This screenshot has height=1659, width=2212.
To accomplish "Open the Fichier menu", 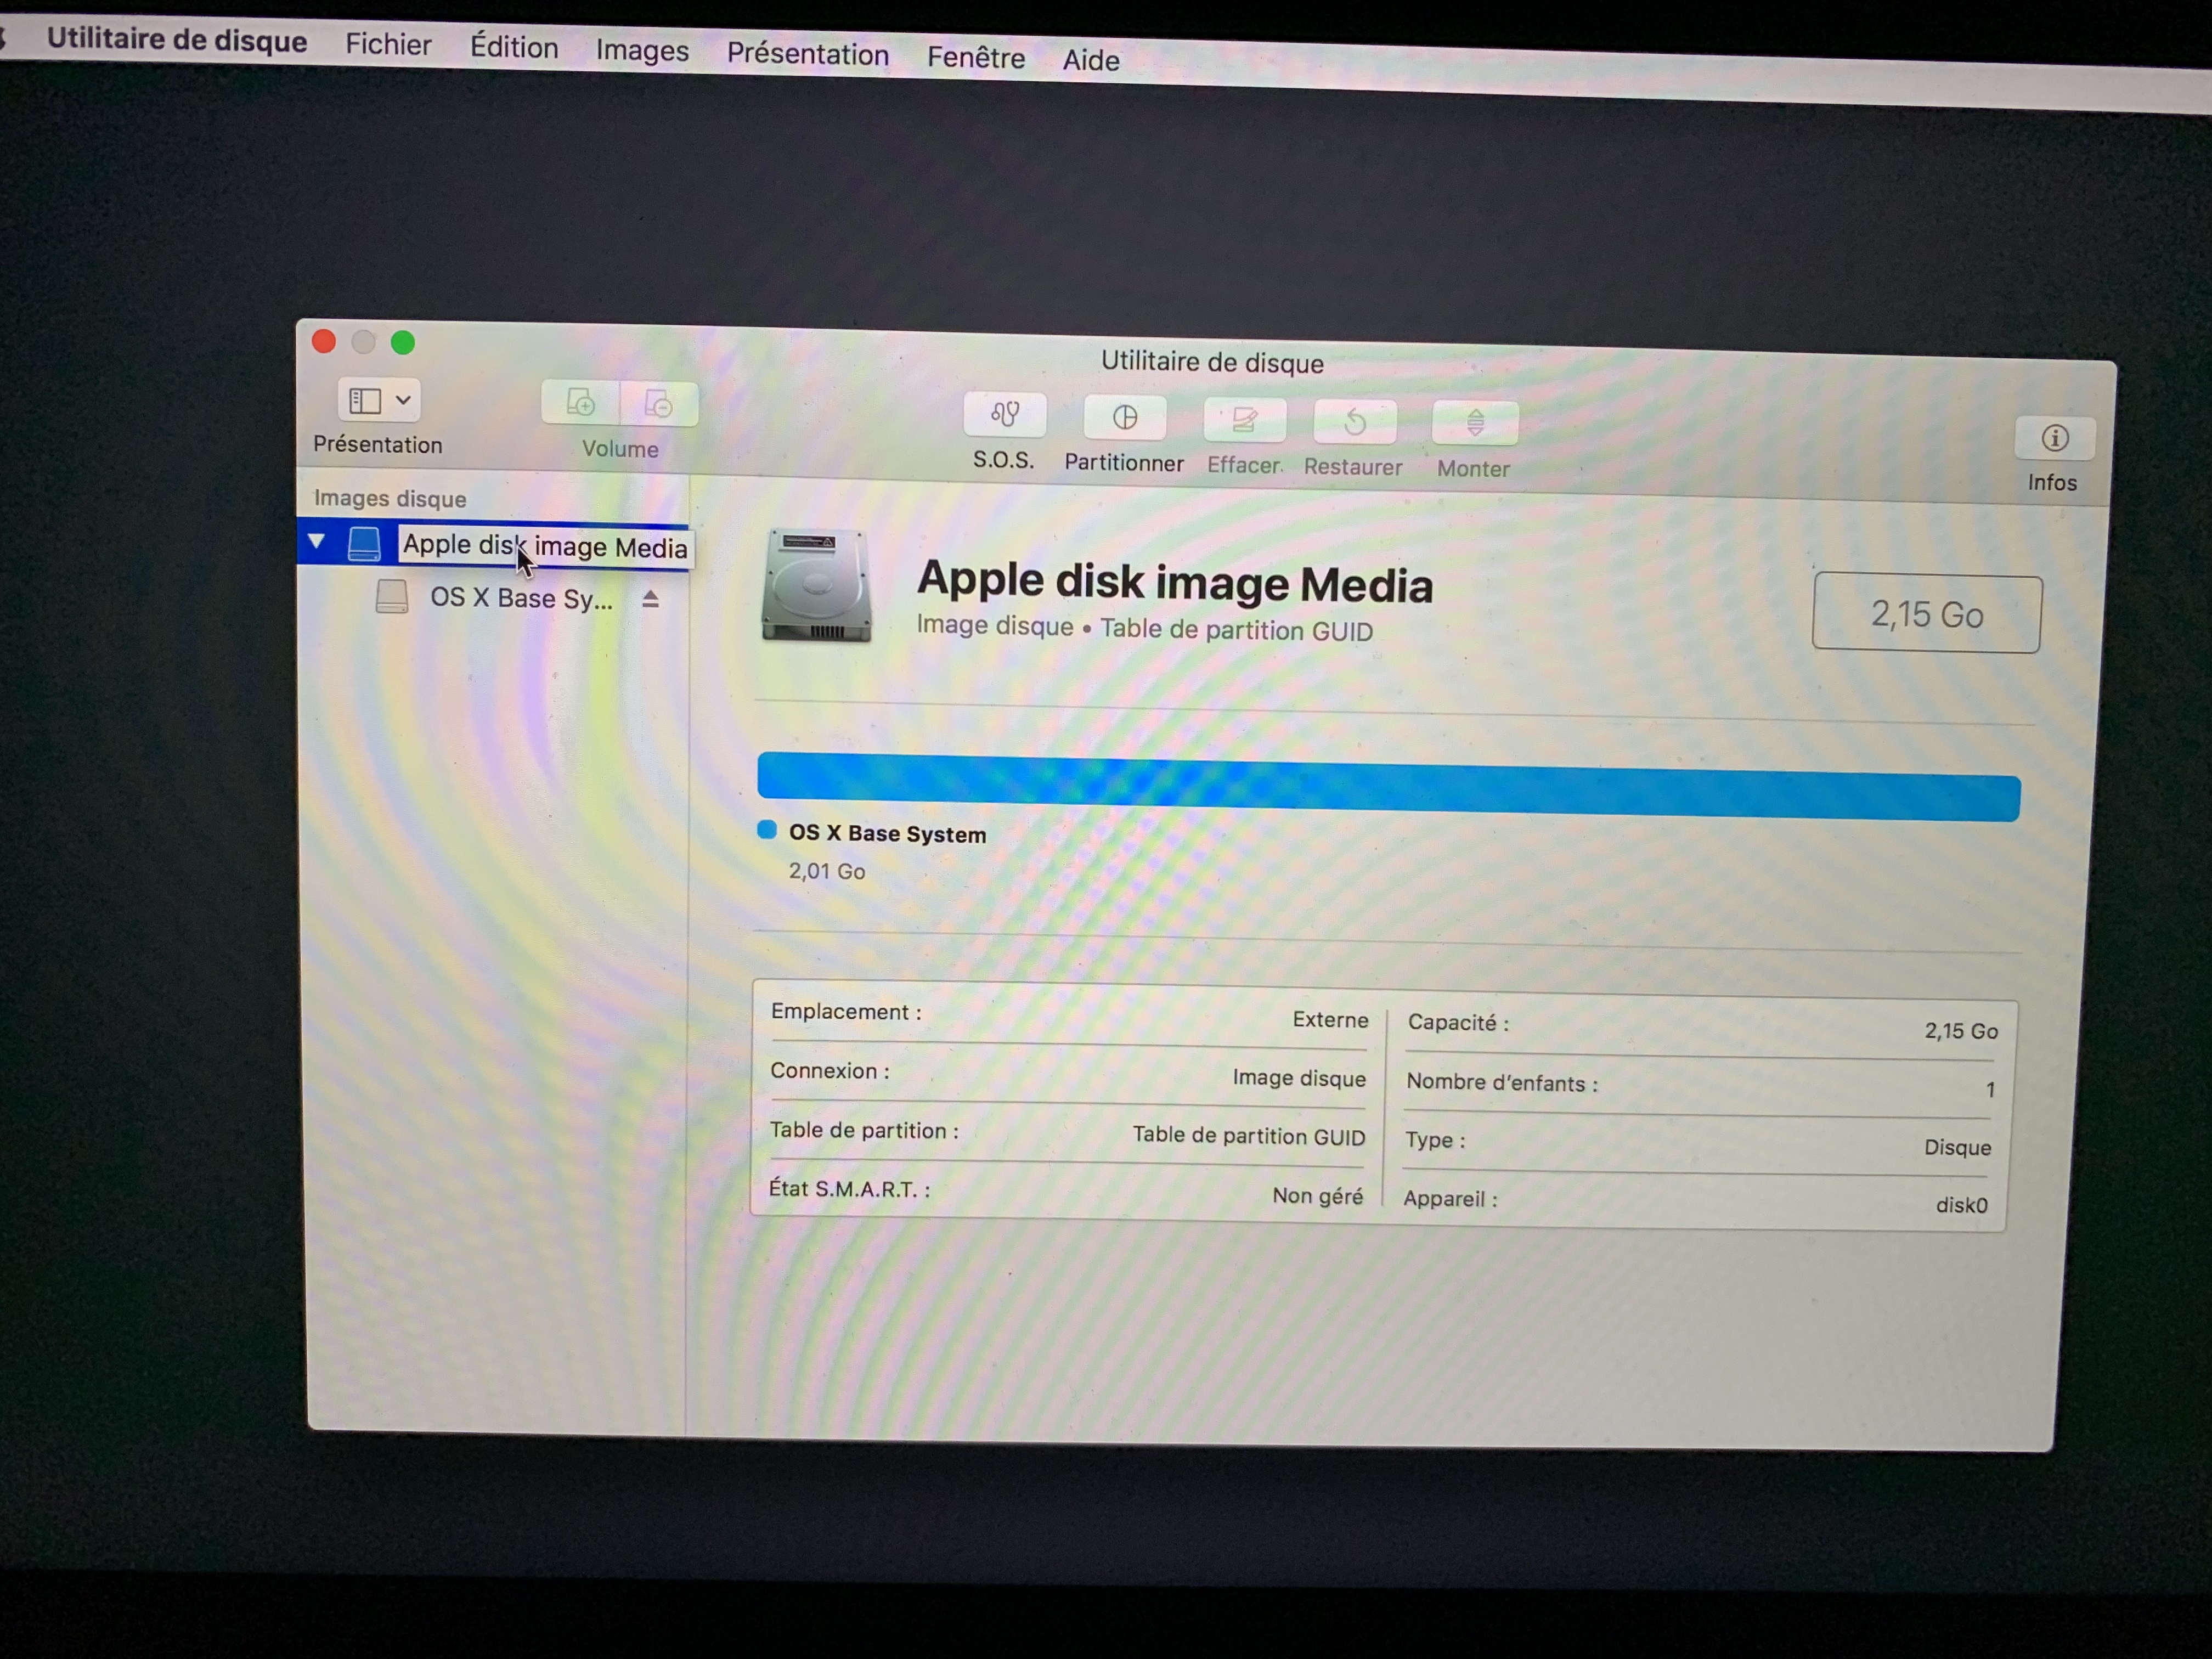I will click(388, 45).
